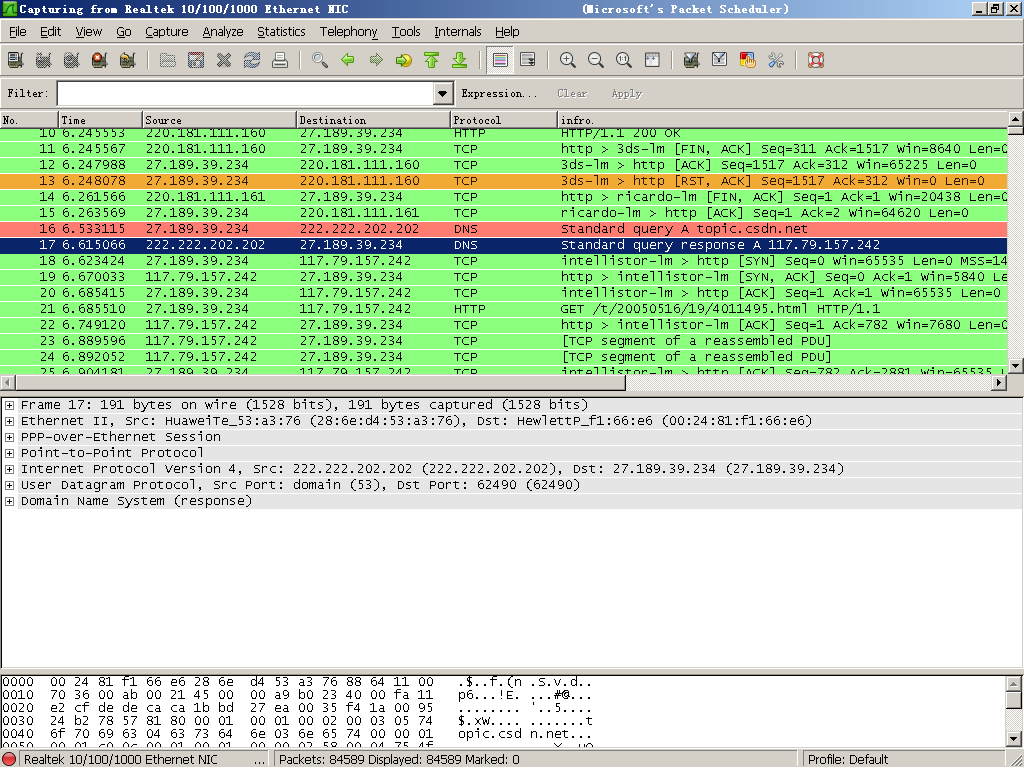Expand Domain Name System response node
Image resolution: width=1024 pixels, height=768 pixels.
pos(10,501)
